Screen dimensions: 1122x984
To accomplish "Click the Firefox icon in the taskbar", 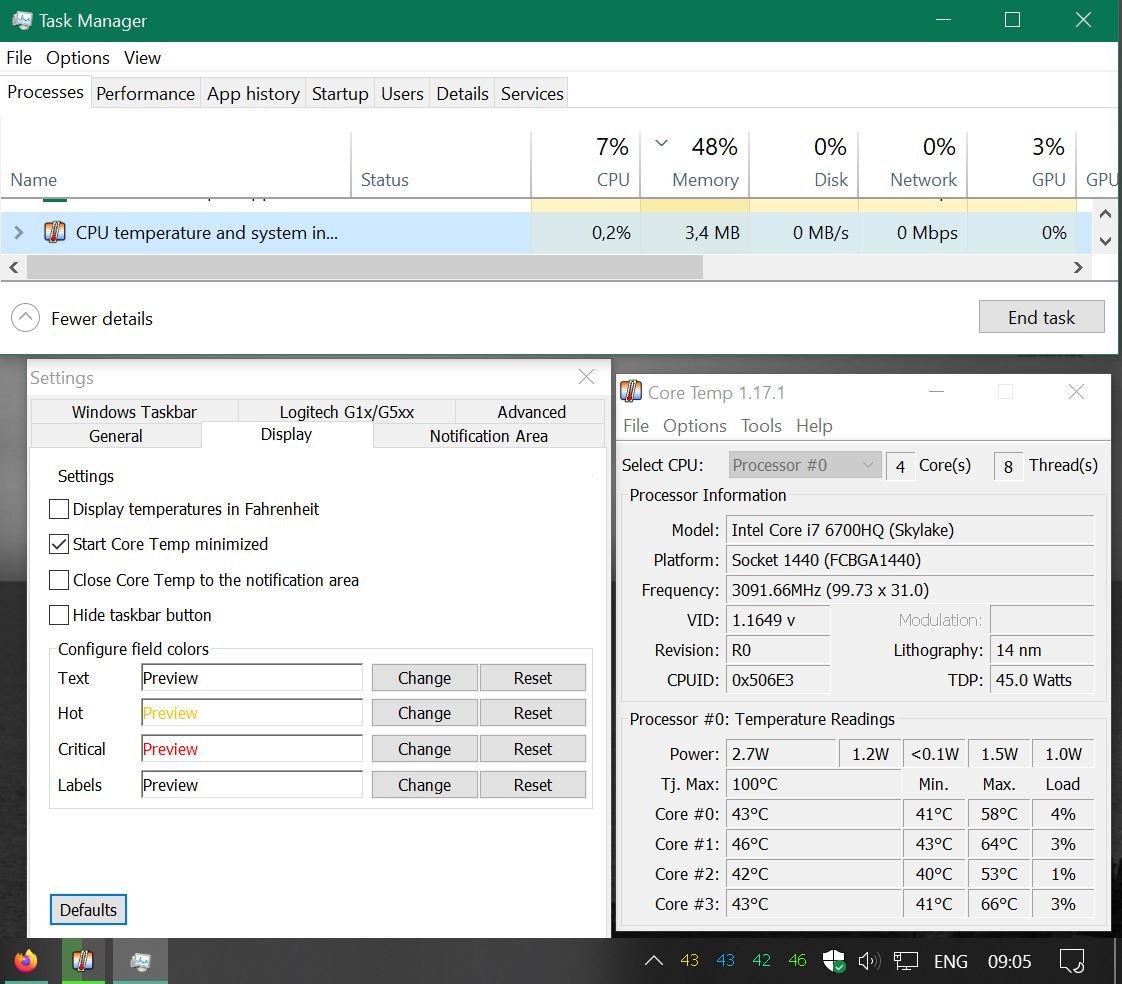I will pos(26,961).
